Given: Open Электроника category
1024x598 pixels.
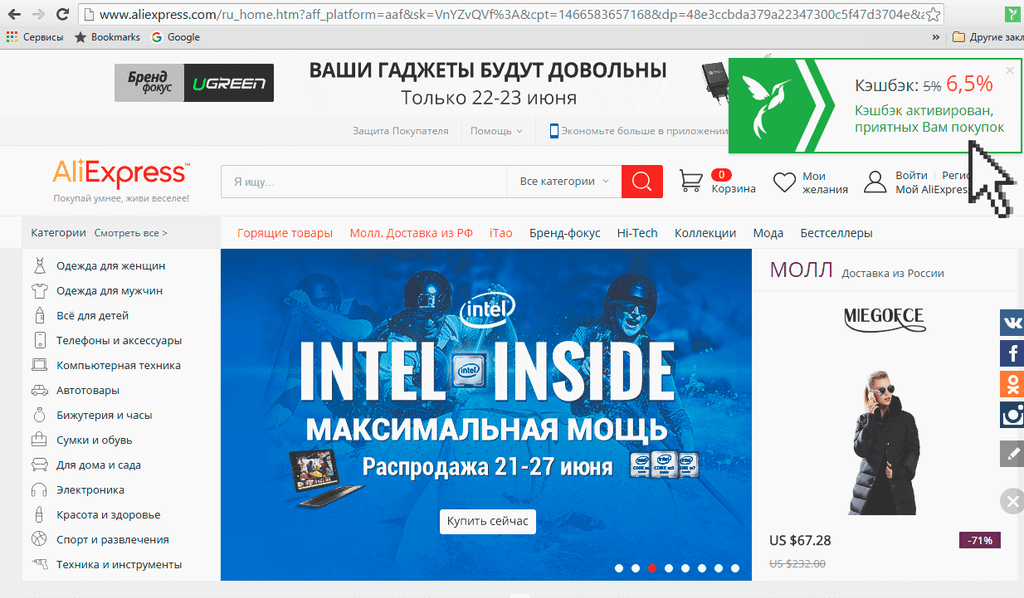Looking at the screenshot, I should (90, 490).
